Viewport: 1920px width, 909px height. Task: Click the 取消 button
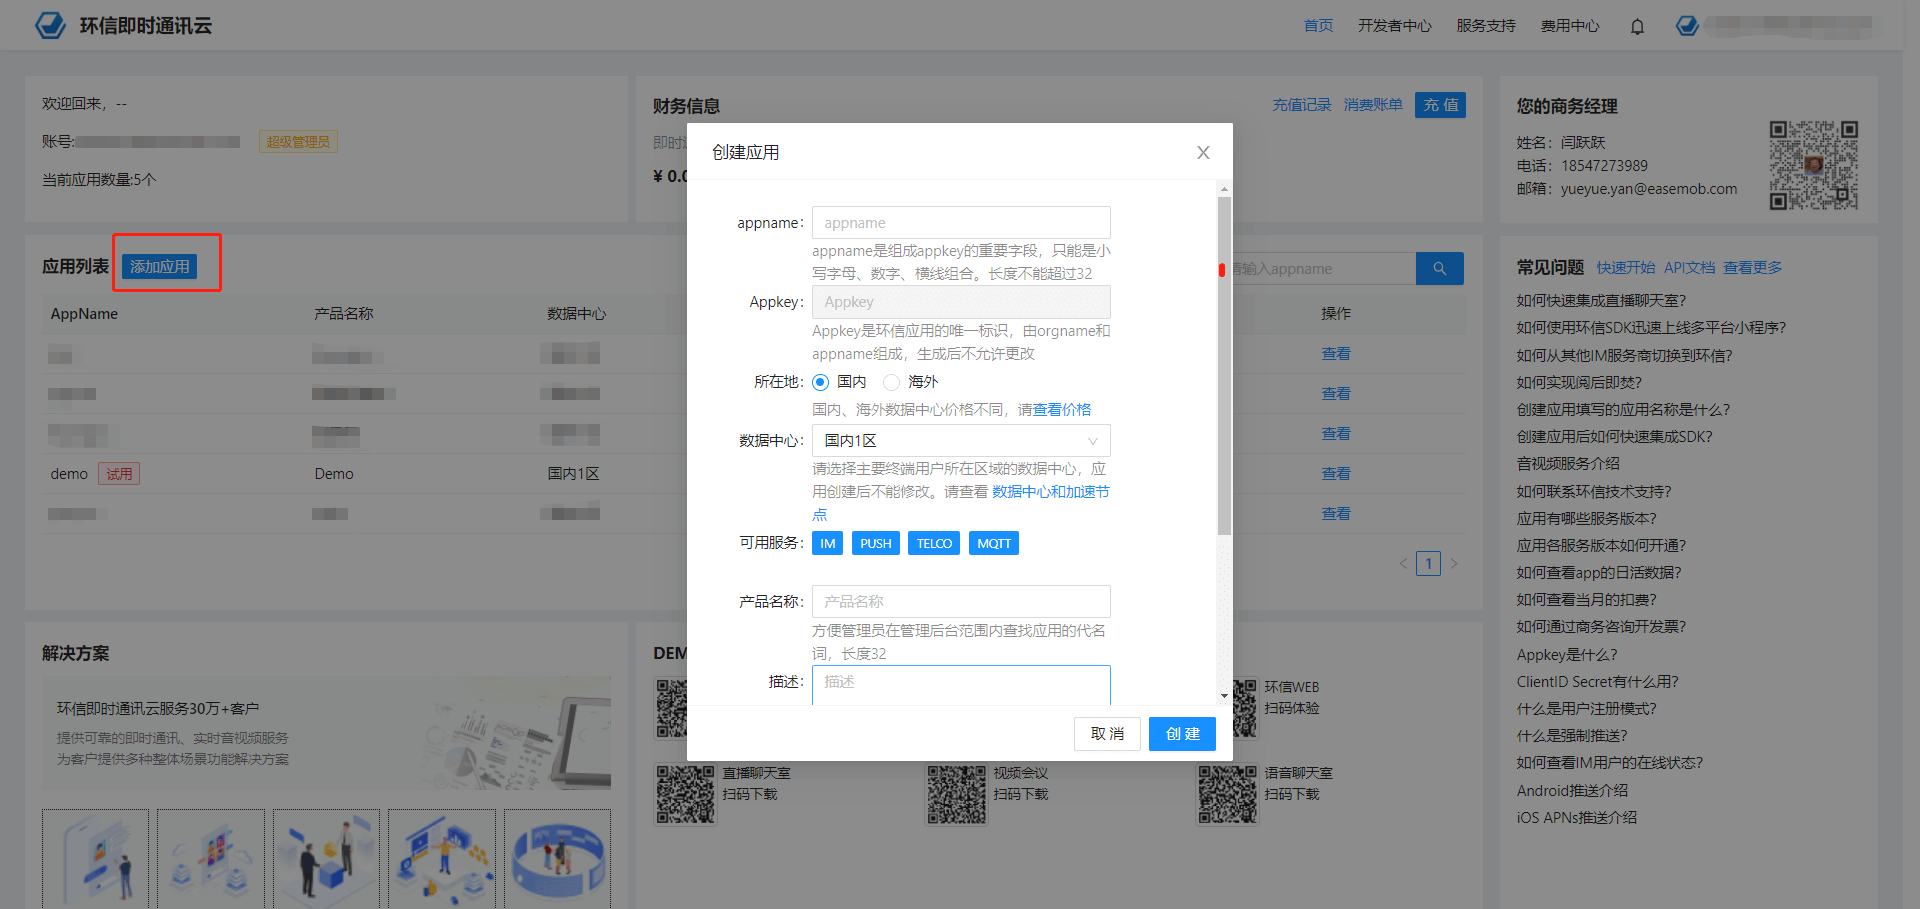click(1107, 734)
